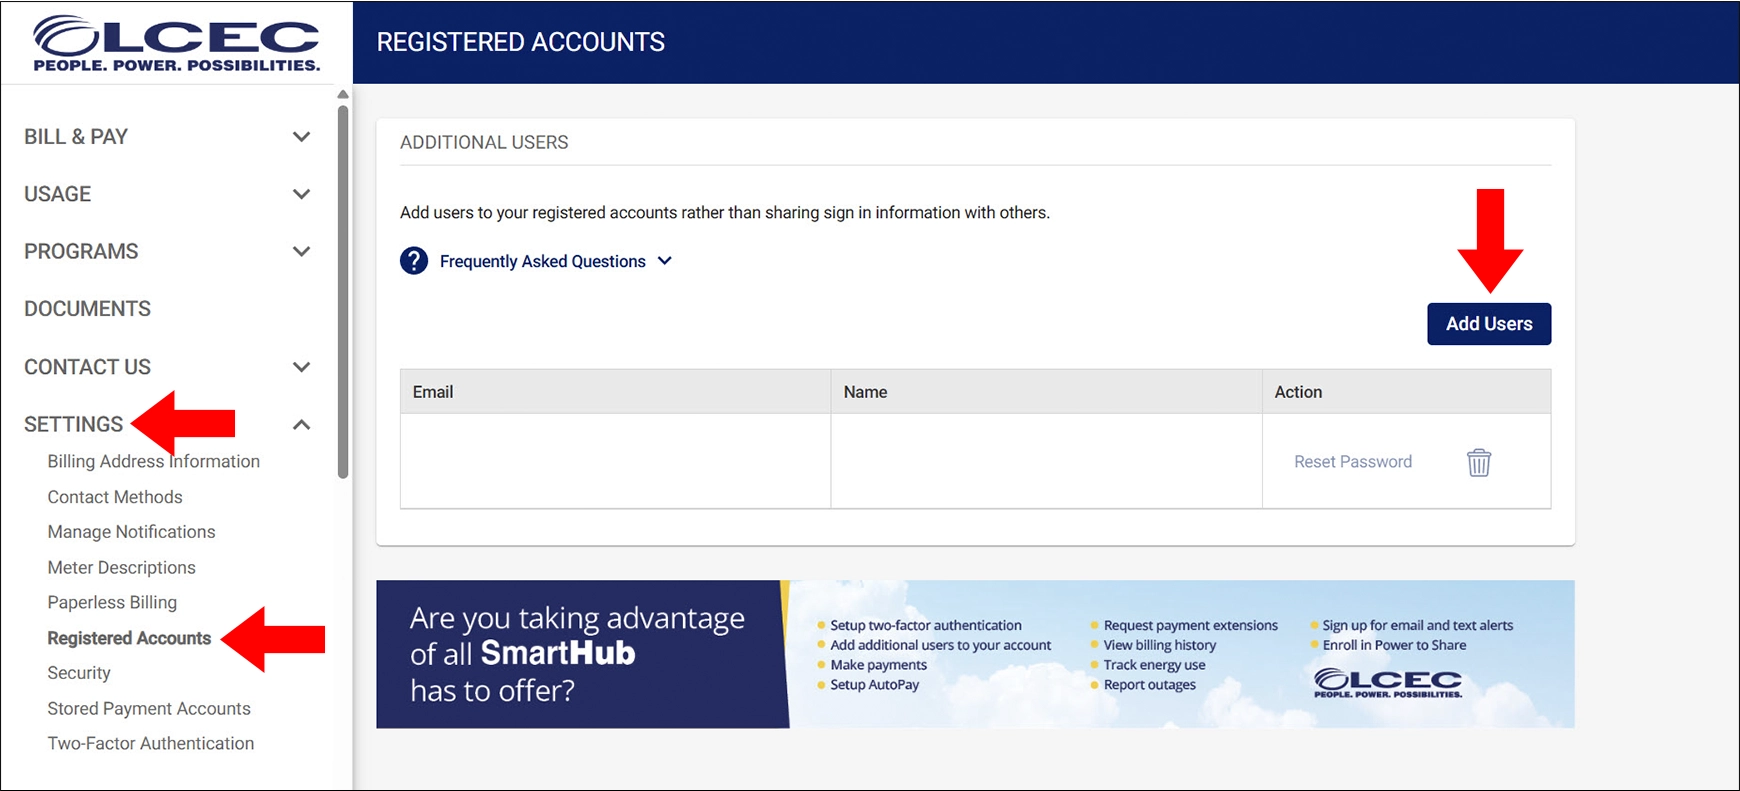Expand the Frequently Asked Questions dropdown
Screen dimensions: 1740x791
pos(665,261)
